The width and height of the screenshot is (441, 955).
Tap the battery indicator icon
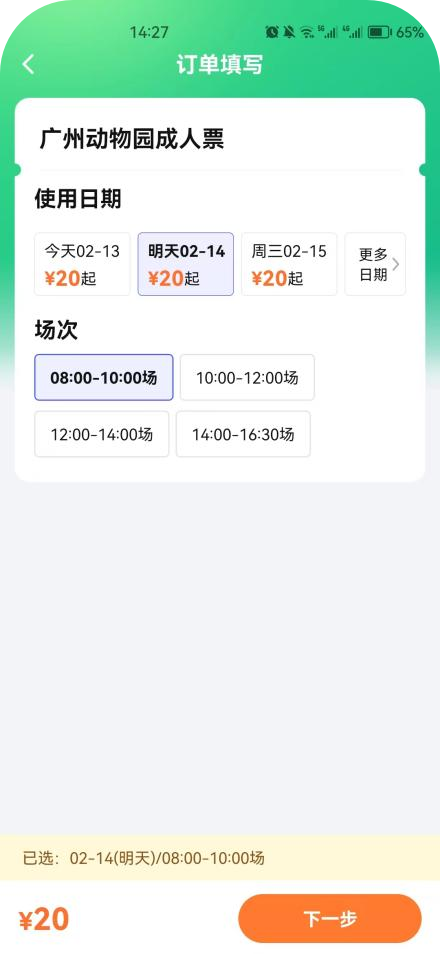pyautogui.click(x=379, y=32)
